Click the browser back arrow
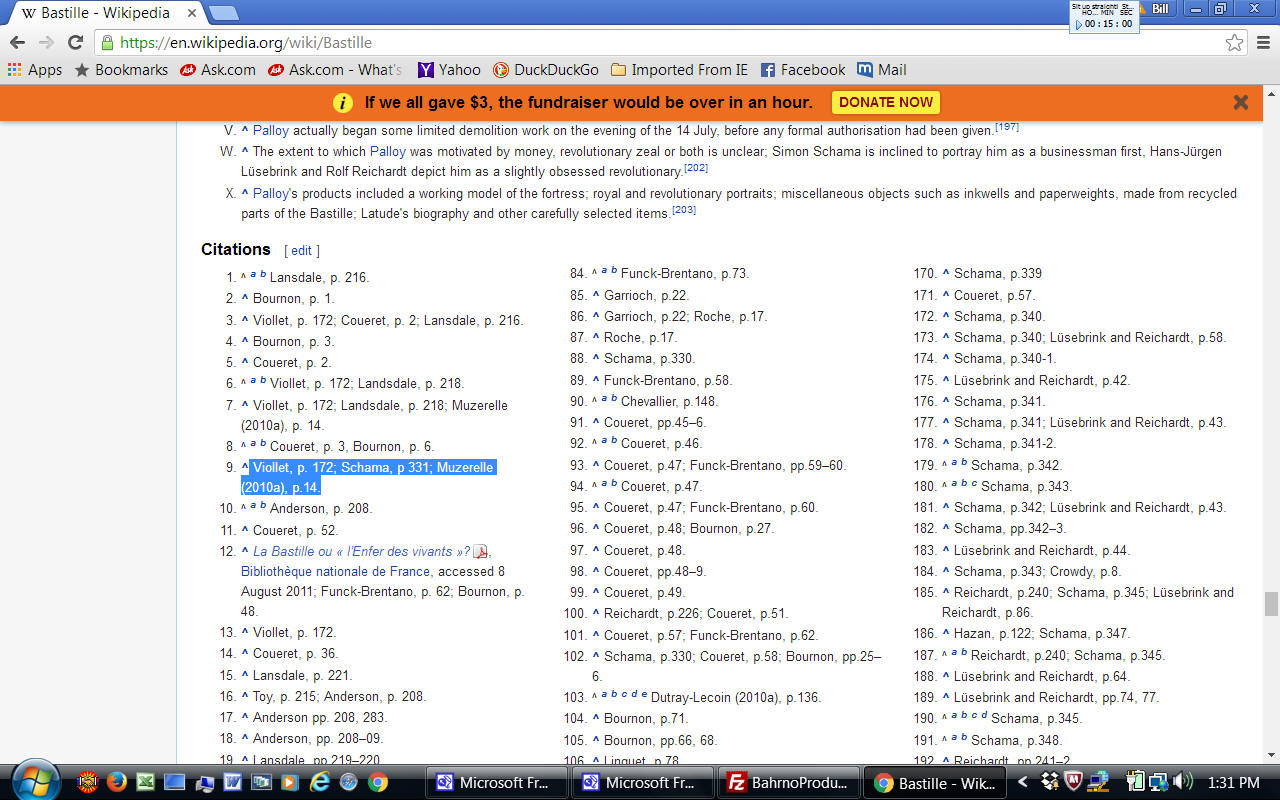1280x800 pixels. tap(17, 43)
